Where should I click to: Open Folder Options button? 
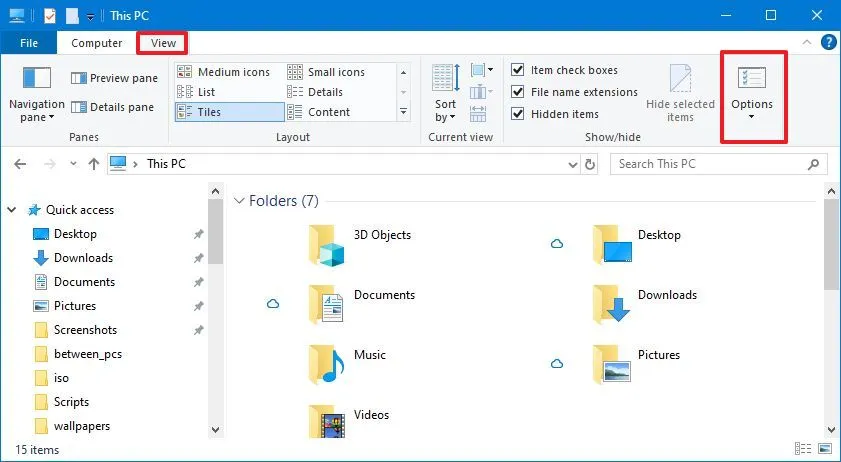[752, 94]
